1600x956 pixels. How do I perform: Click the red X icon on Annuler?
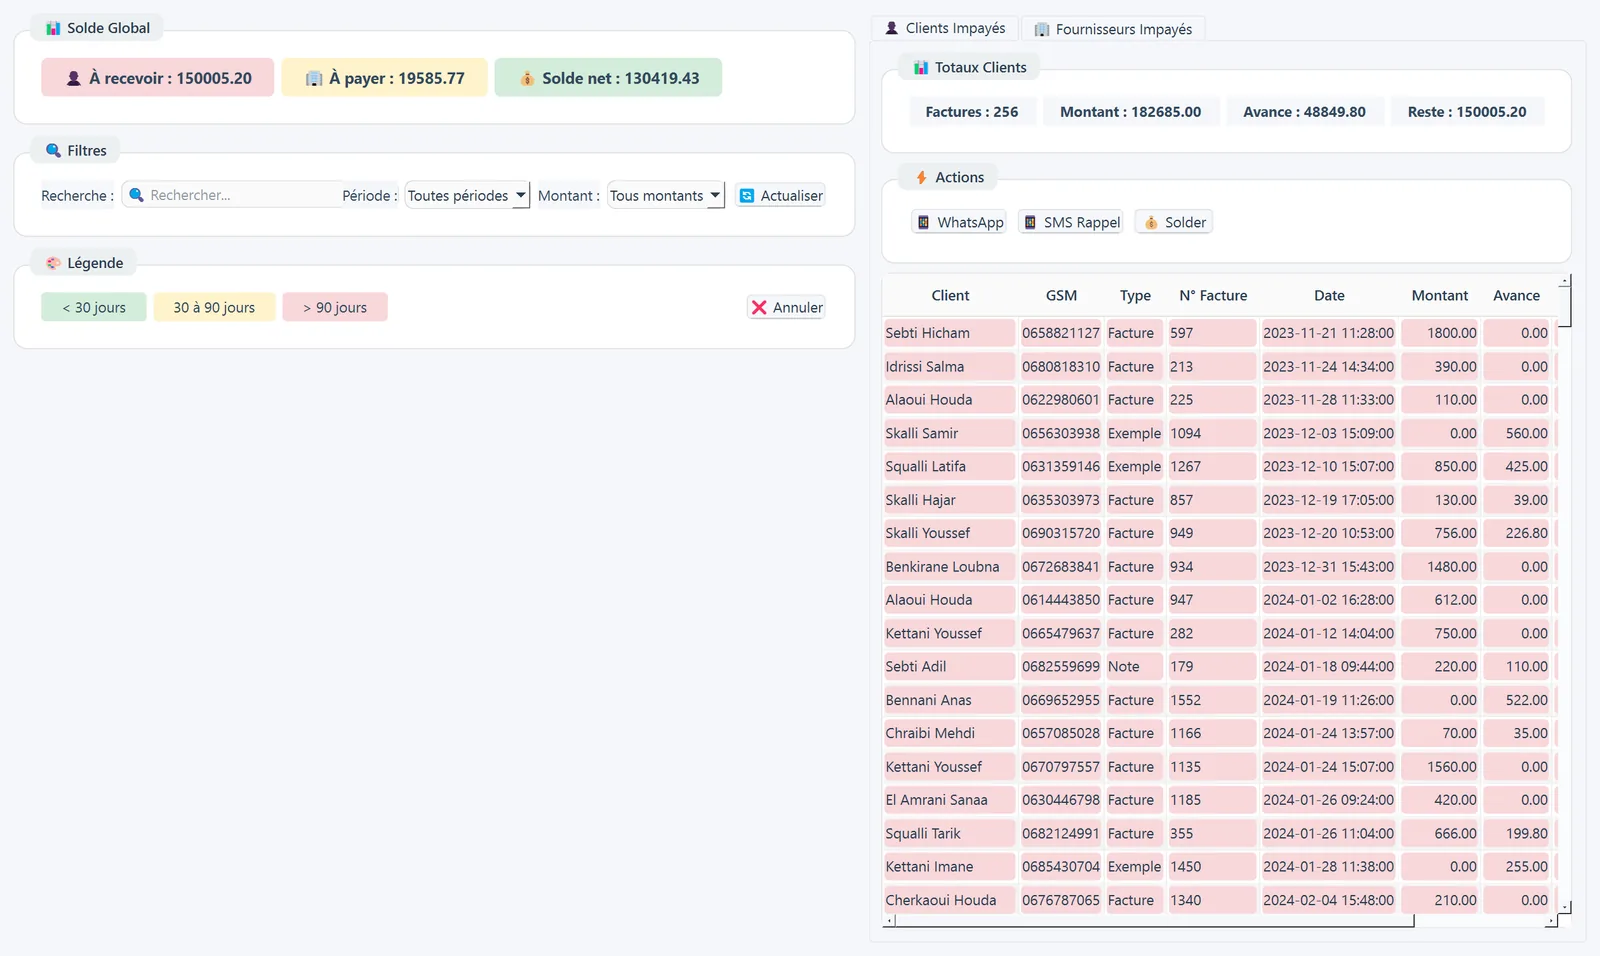tap(759, 307)
